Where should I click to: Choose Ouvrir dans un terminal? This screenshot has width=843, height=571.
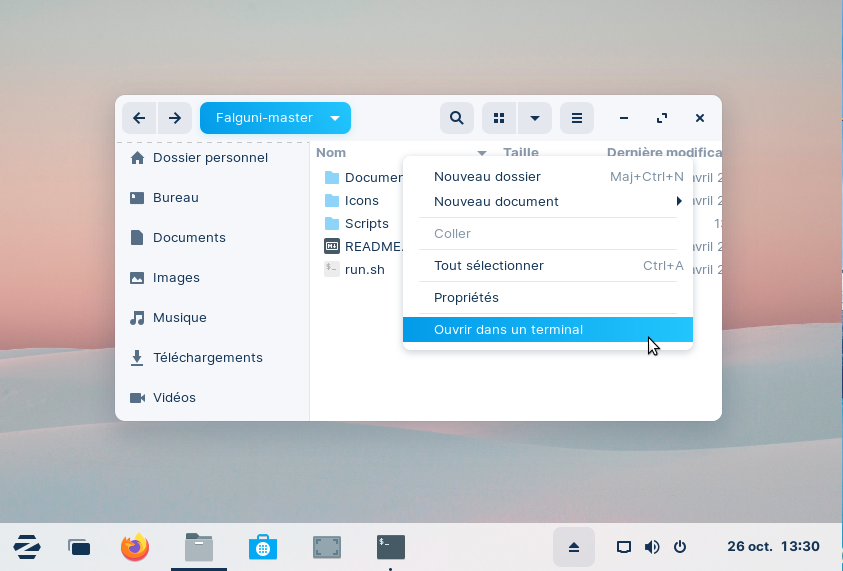(508, 330)
